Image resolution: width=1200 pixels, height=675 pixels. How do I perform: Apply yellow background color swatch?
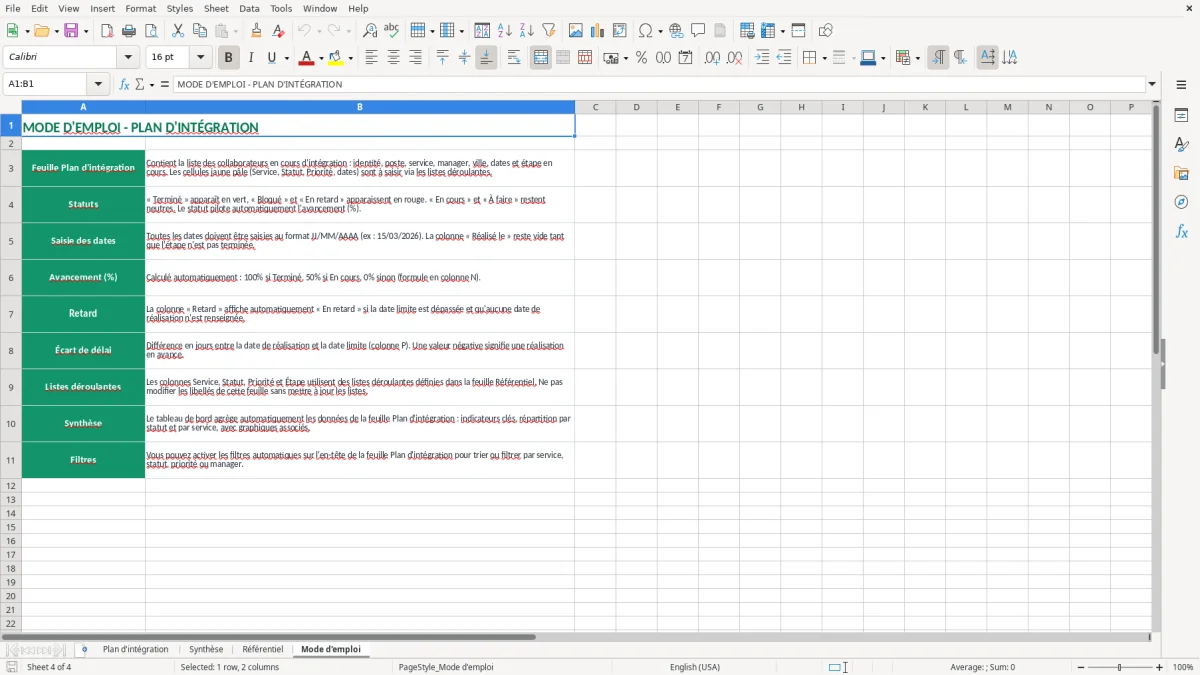click(x=336, y=58)
